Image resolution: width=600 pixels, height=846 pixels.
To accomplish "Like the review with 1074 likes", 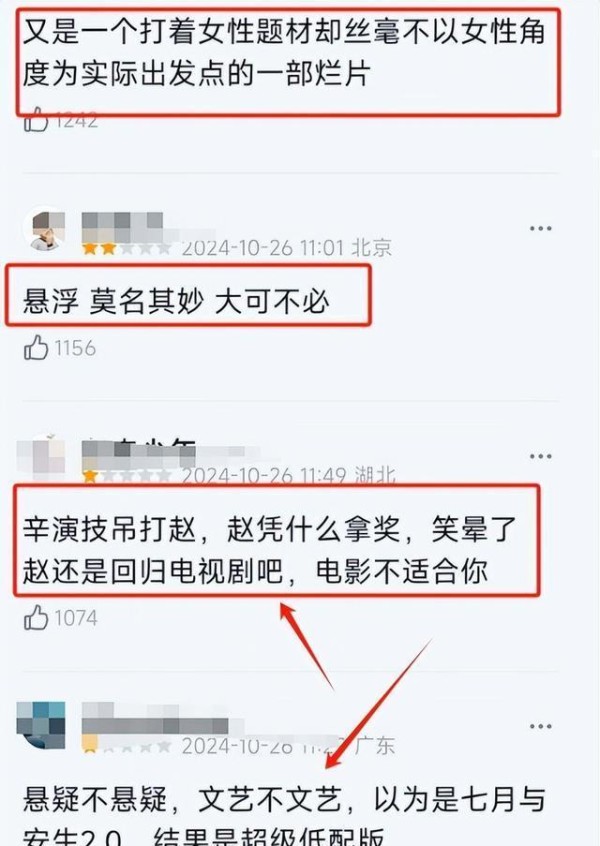I will pos(36,617).
